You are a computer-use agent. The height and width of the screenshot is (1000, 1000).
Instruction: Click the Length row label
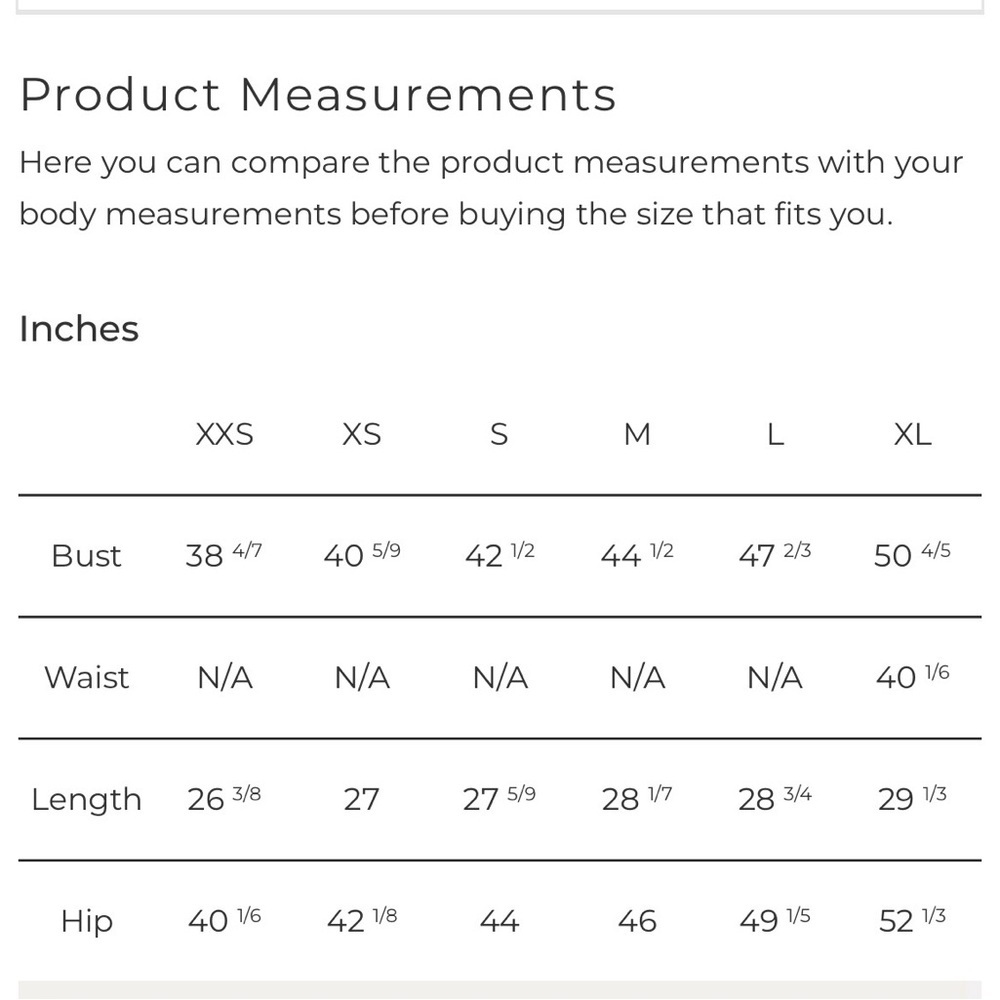click(86, 800)
